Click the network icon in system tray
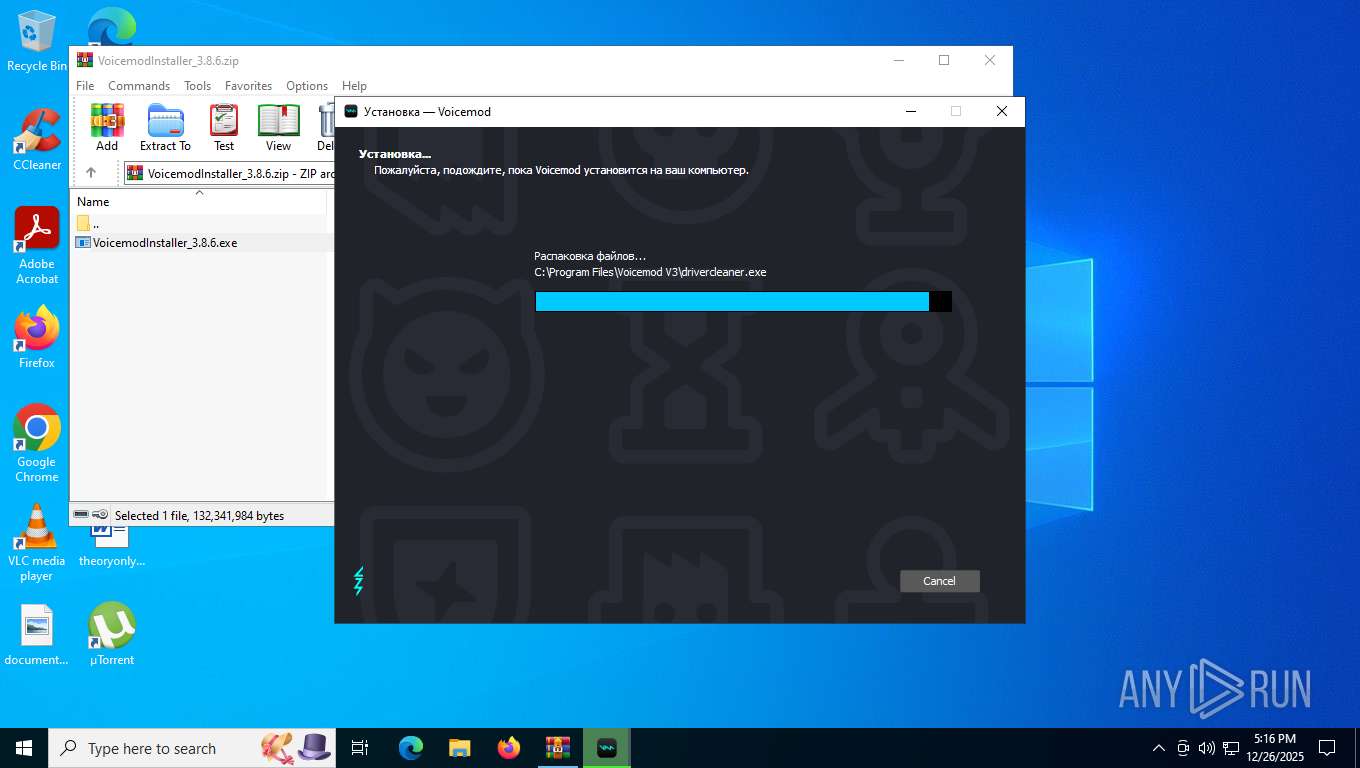This screenshot has height=768, width=1360. click(1231, 748)
